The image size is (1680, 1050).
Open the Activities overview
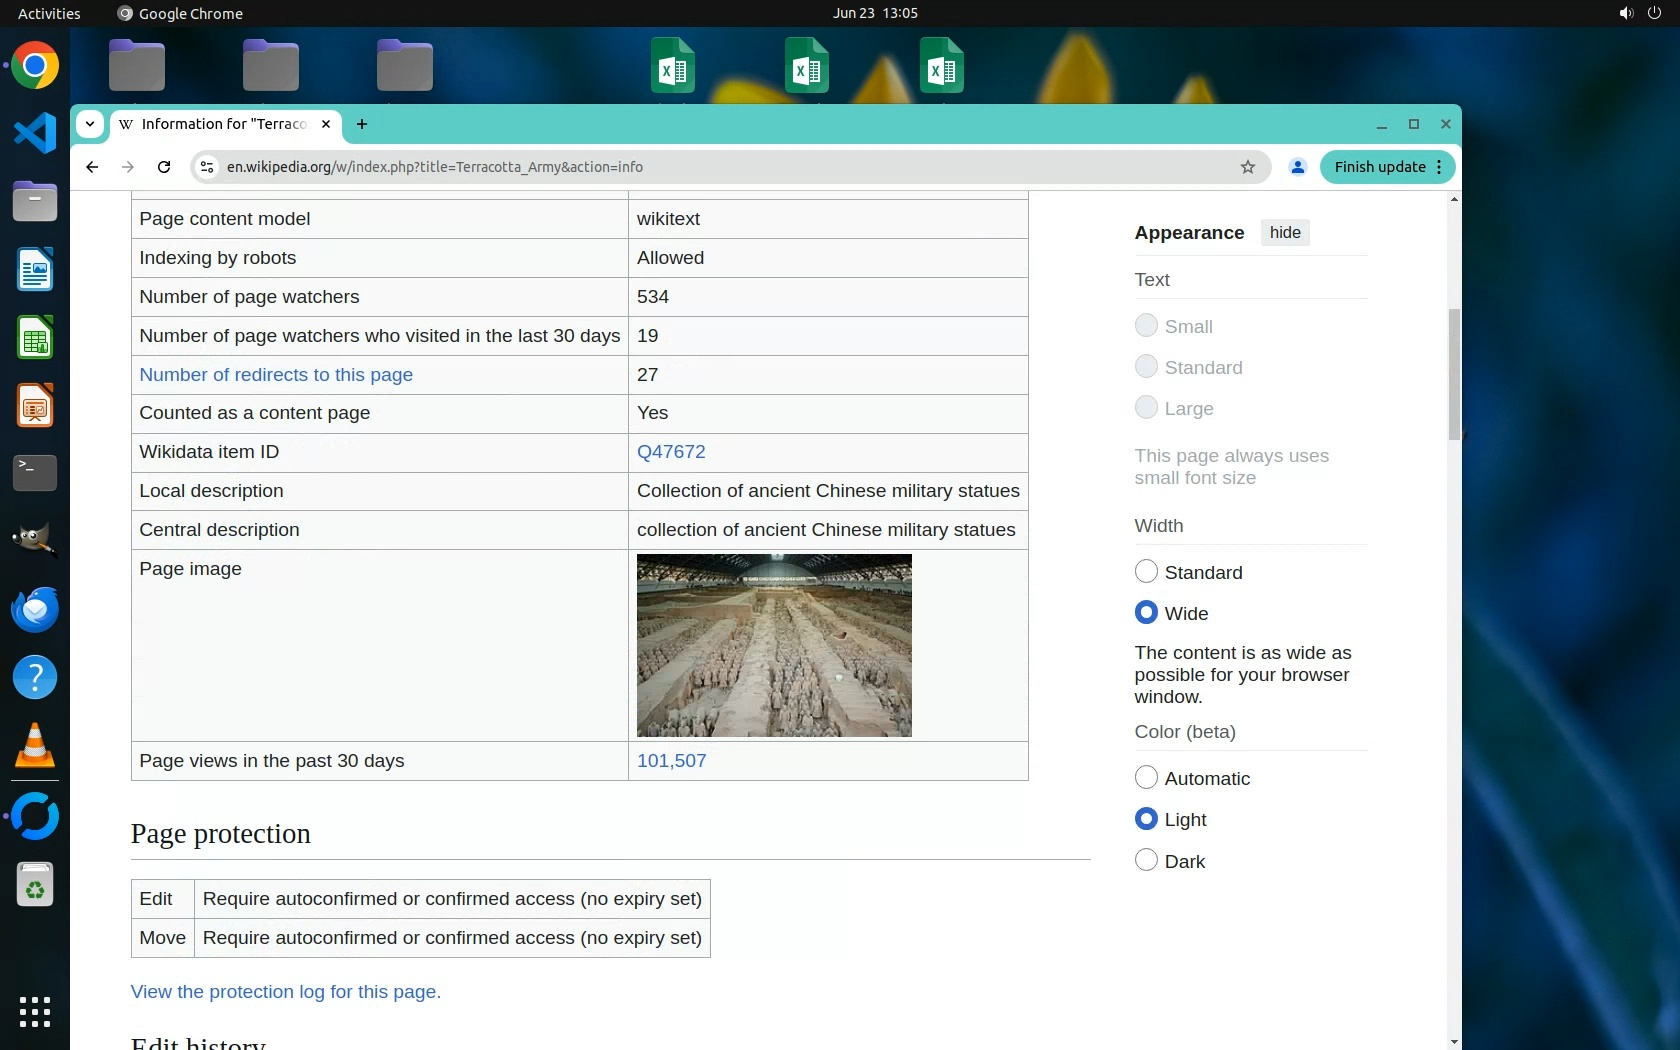[x=49, y=13]
